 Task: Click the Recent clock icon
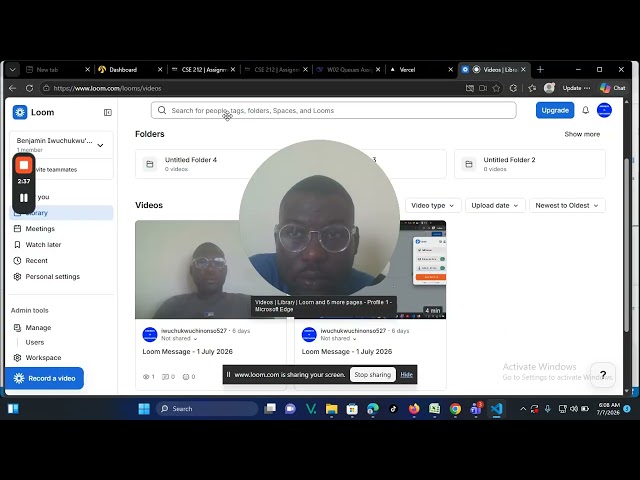(17, 260)
